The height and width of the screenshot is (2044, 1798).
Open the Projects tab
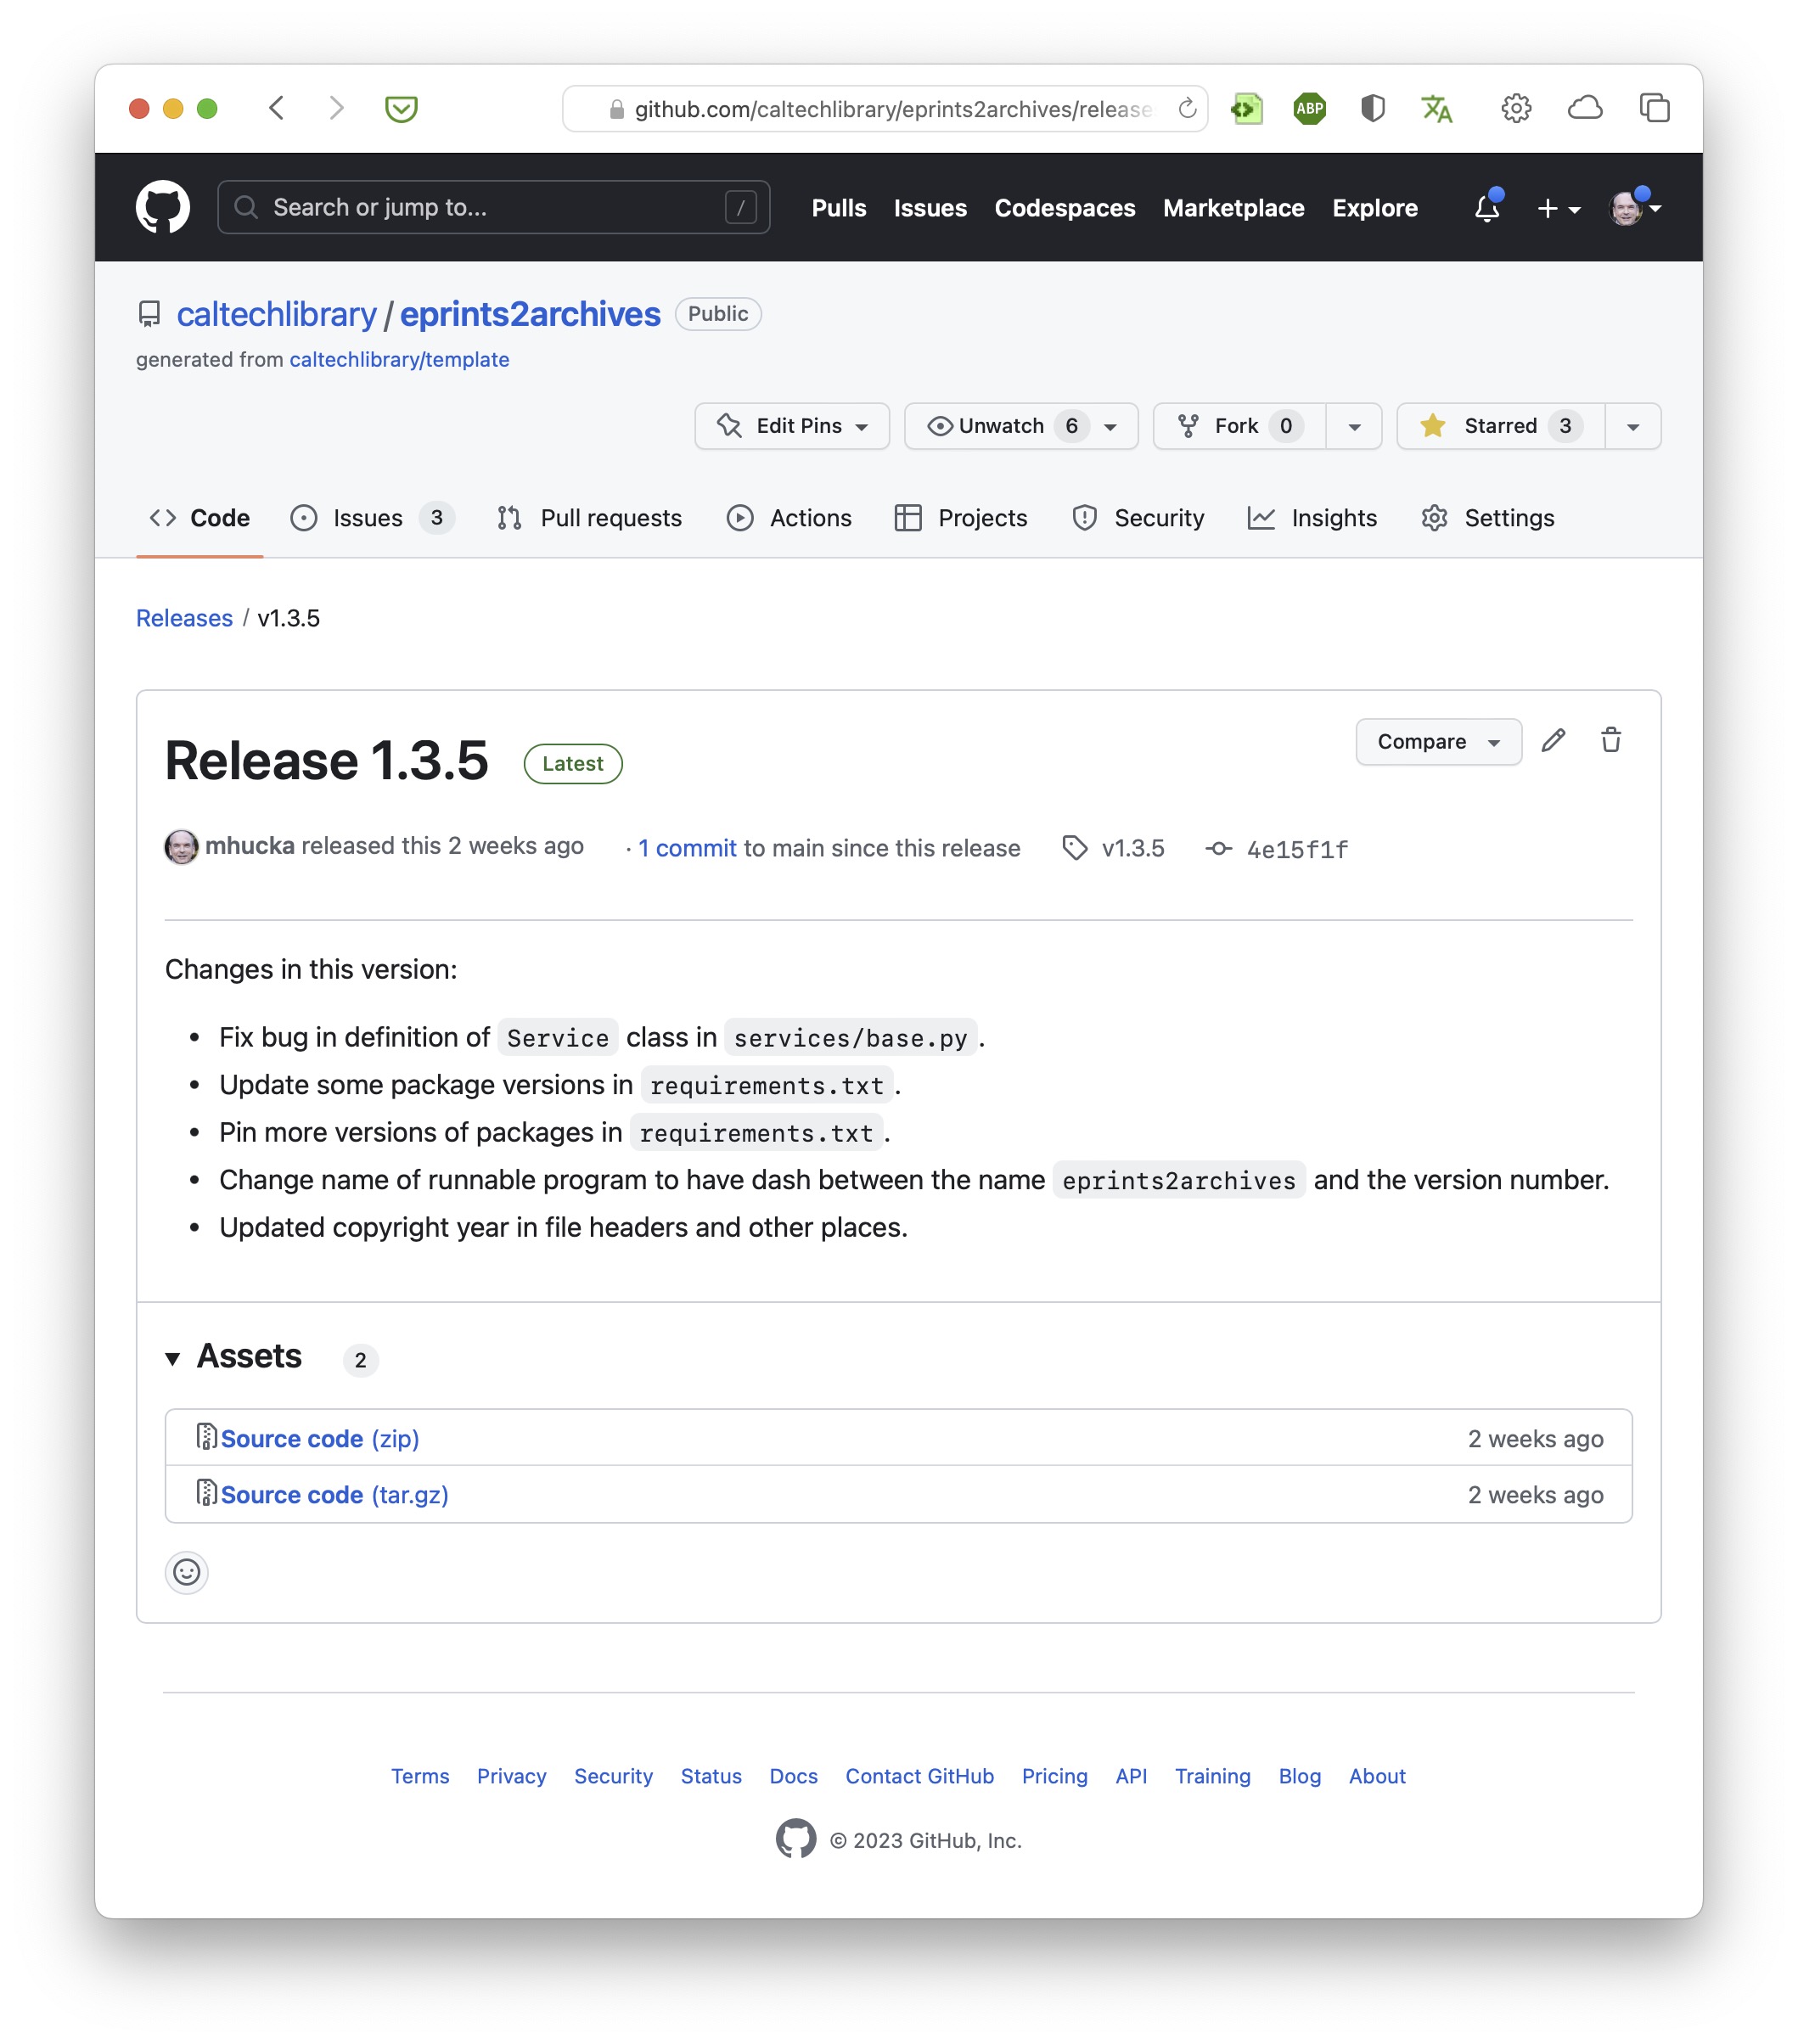coord(960,518)
